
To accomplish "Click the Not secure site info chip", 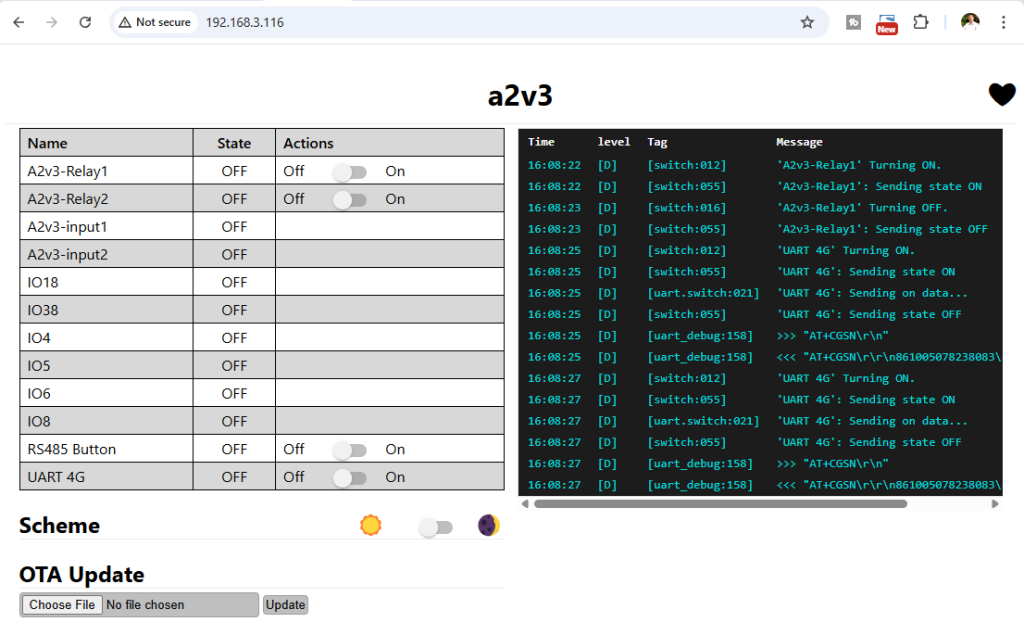I will click(154, 22).
